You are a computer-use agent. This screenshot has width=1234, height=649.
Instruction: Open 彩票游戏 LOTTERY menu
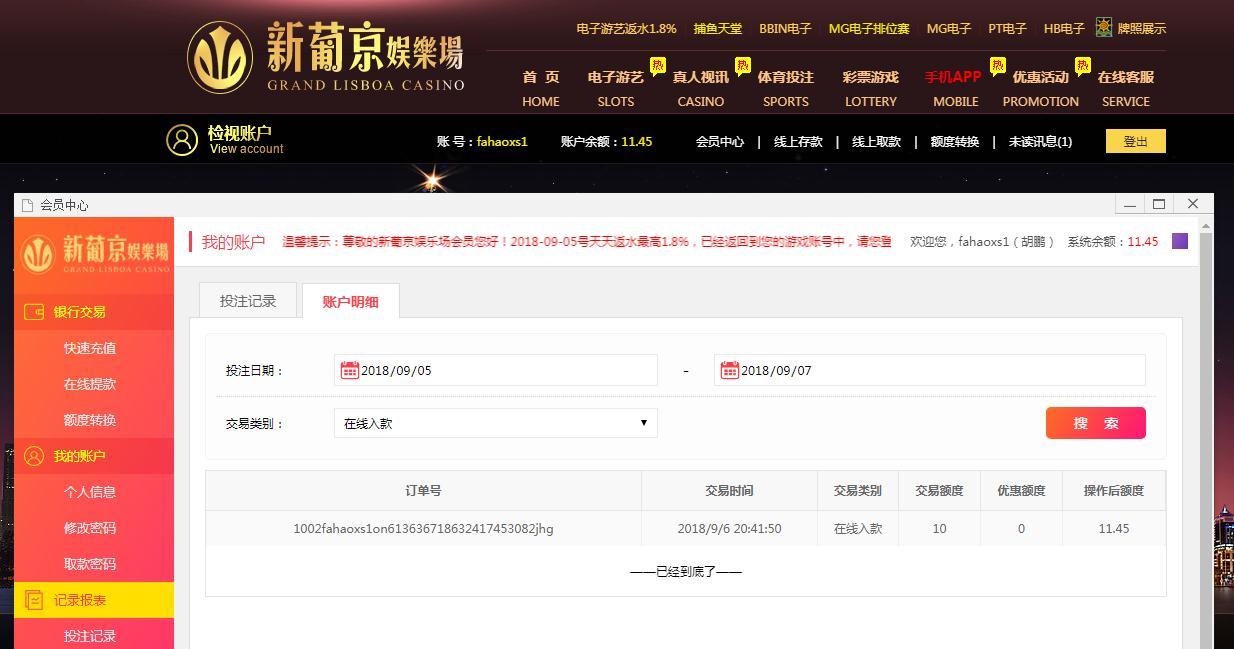(871, 88)
